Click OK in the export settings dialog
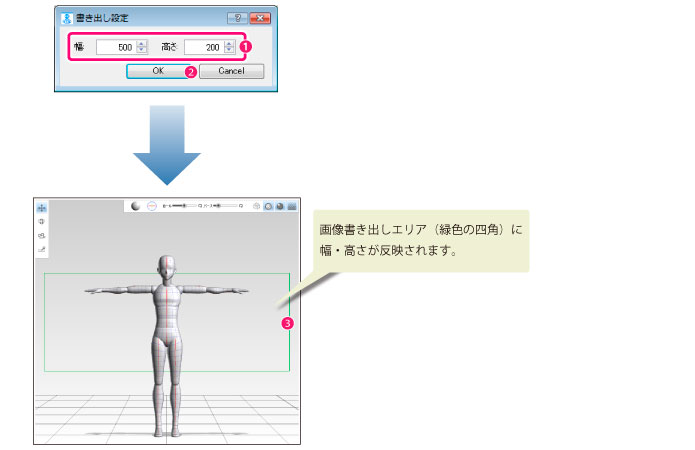Viewport: 695px width, 450px height. [158, 71]
